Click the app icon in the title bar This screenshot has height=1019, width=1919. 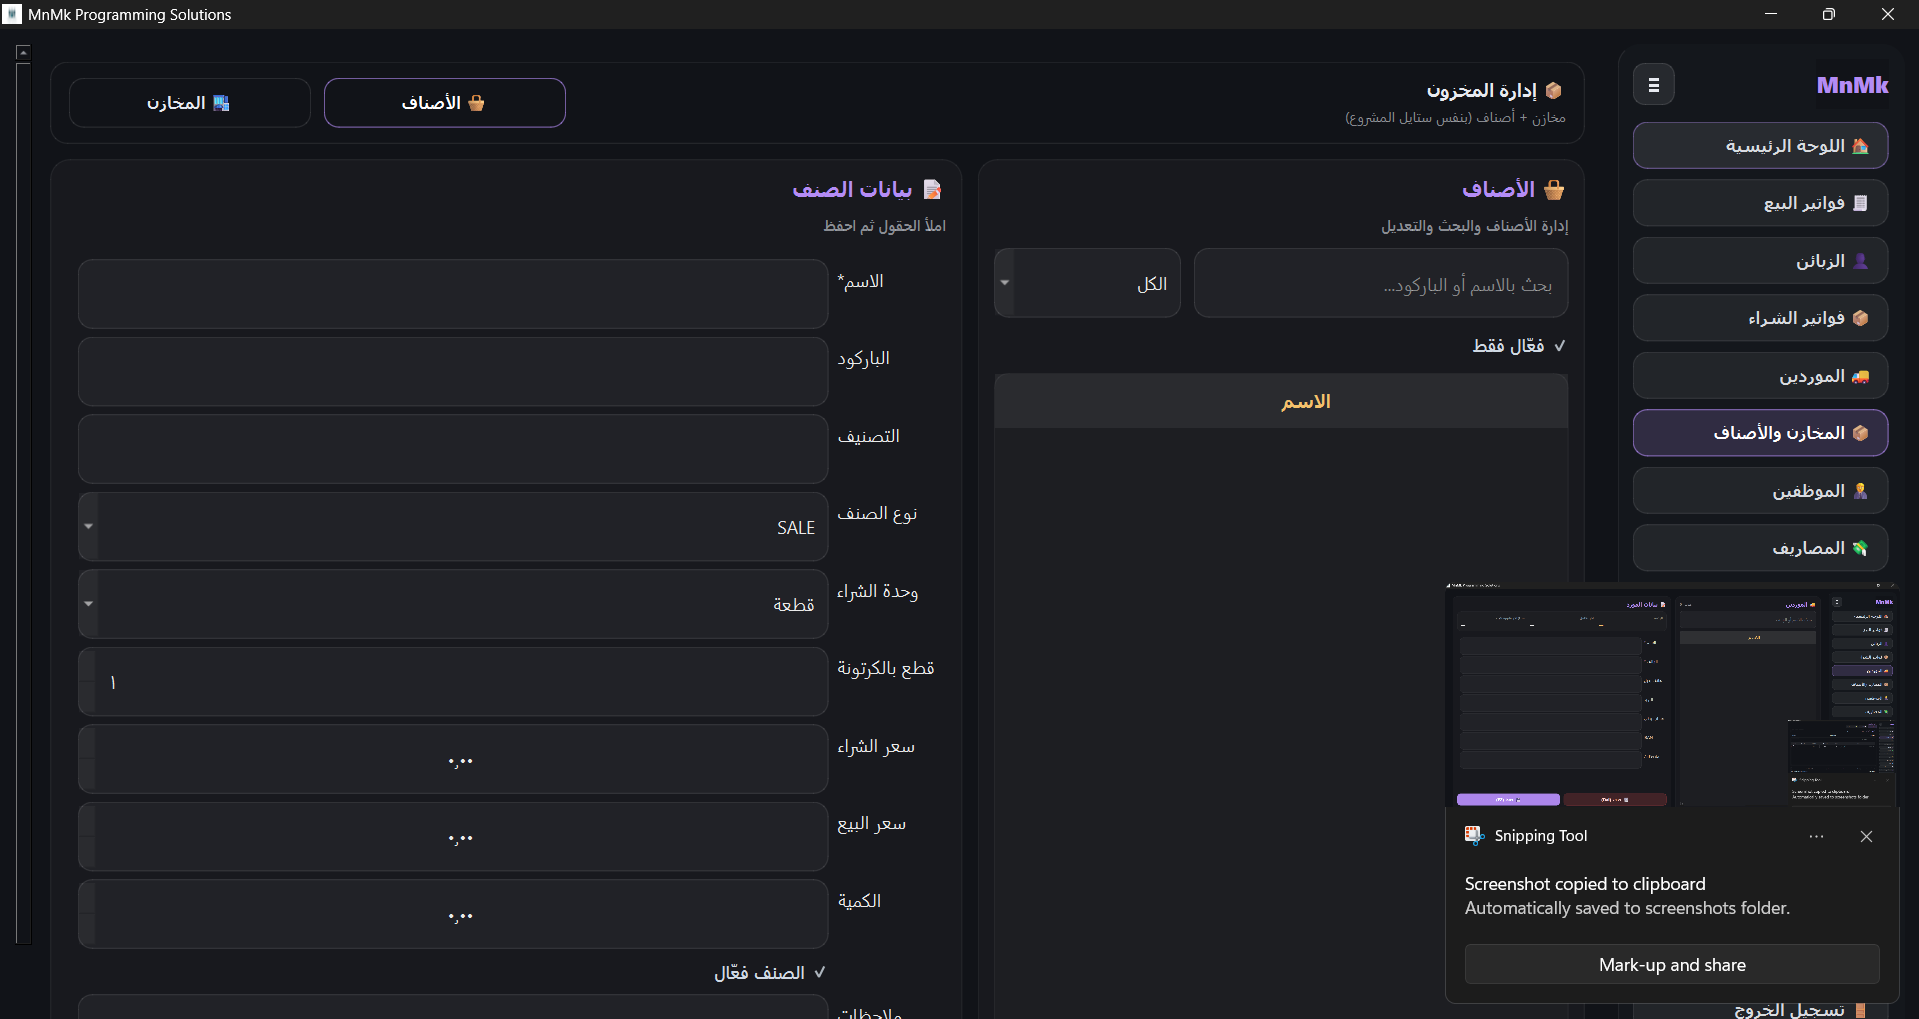point(12,14)
